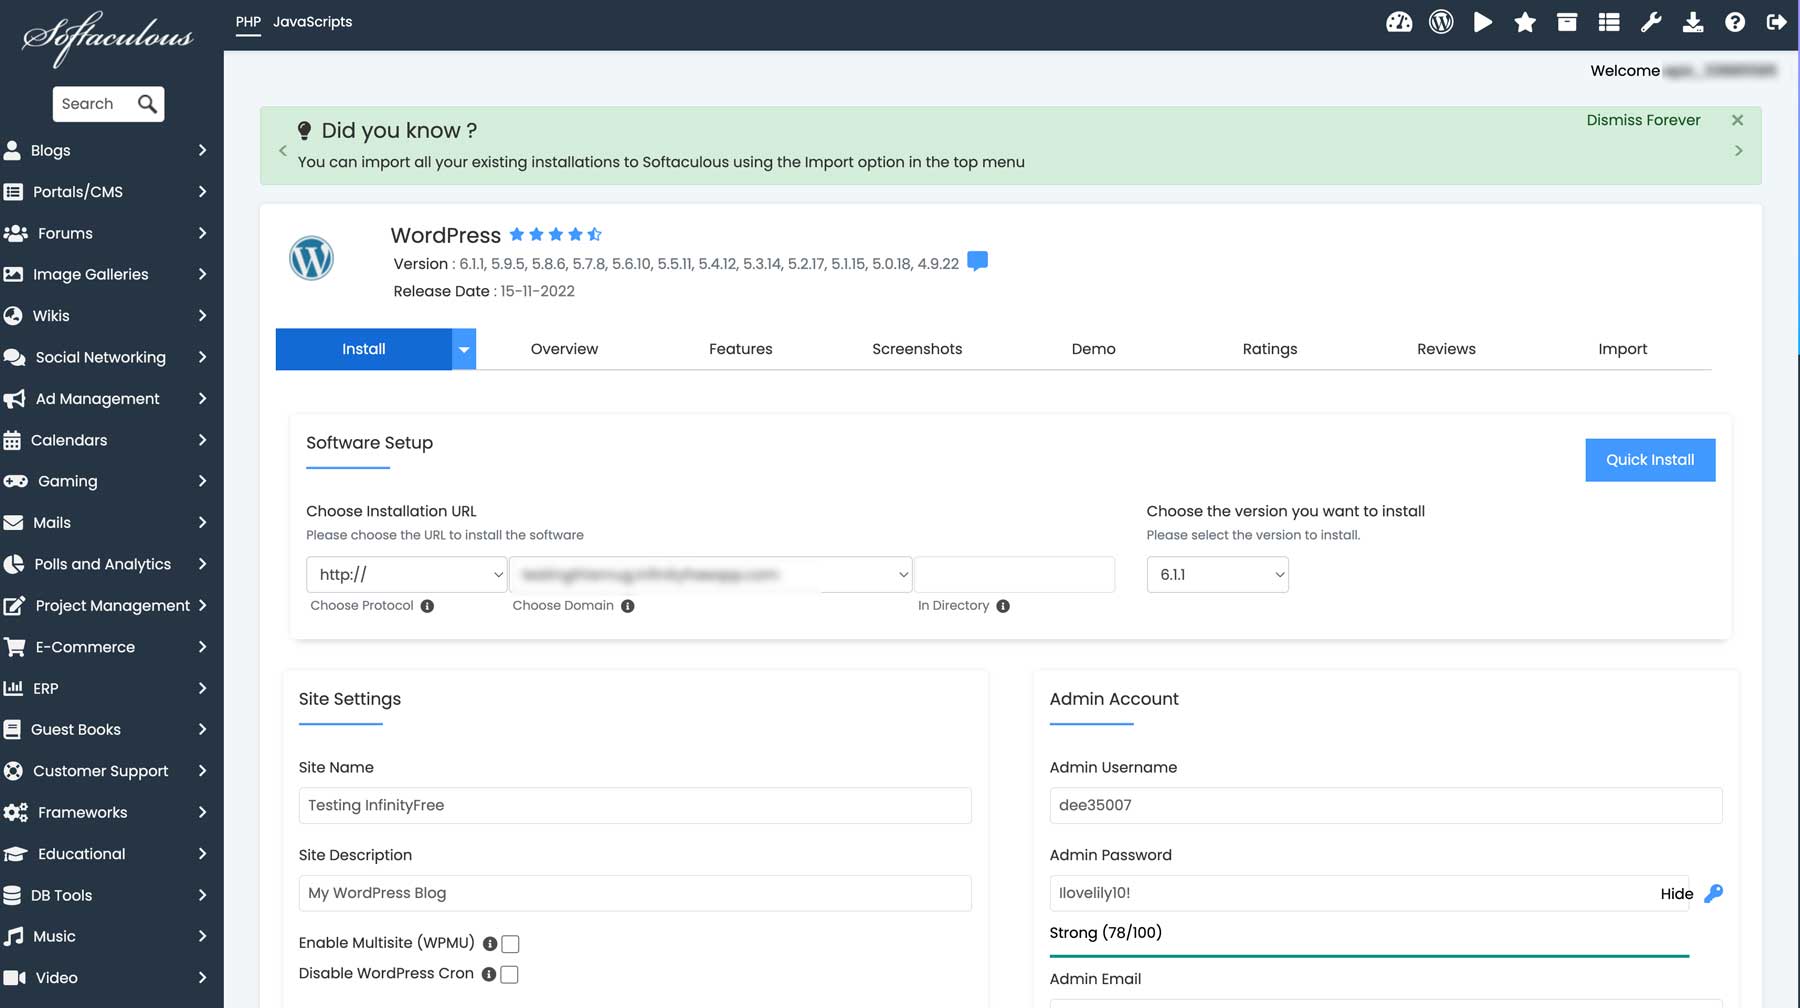Image resolution: width=1800 pixels, height=1008 pixels.
Task: Open the Softaculous dashboard speedometer icon
Action: point(1398,21)
